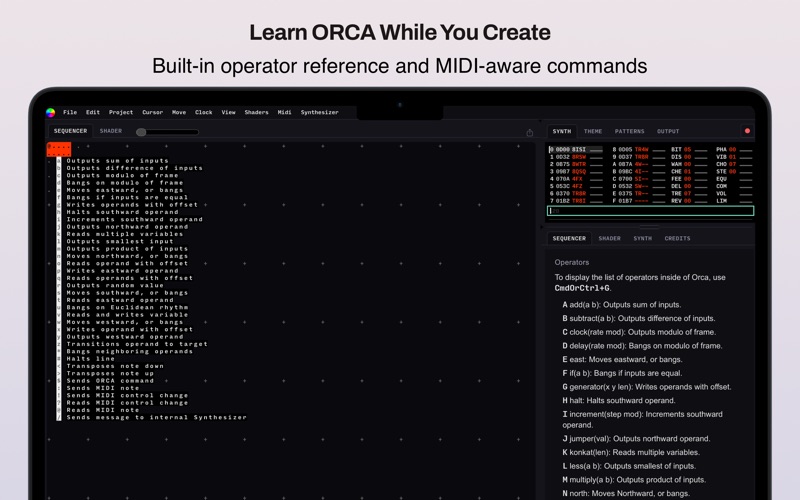800x500 pixels.
Task: Click the rainbow app logo icon
Action: tap(51, 113)
